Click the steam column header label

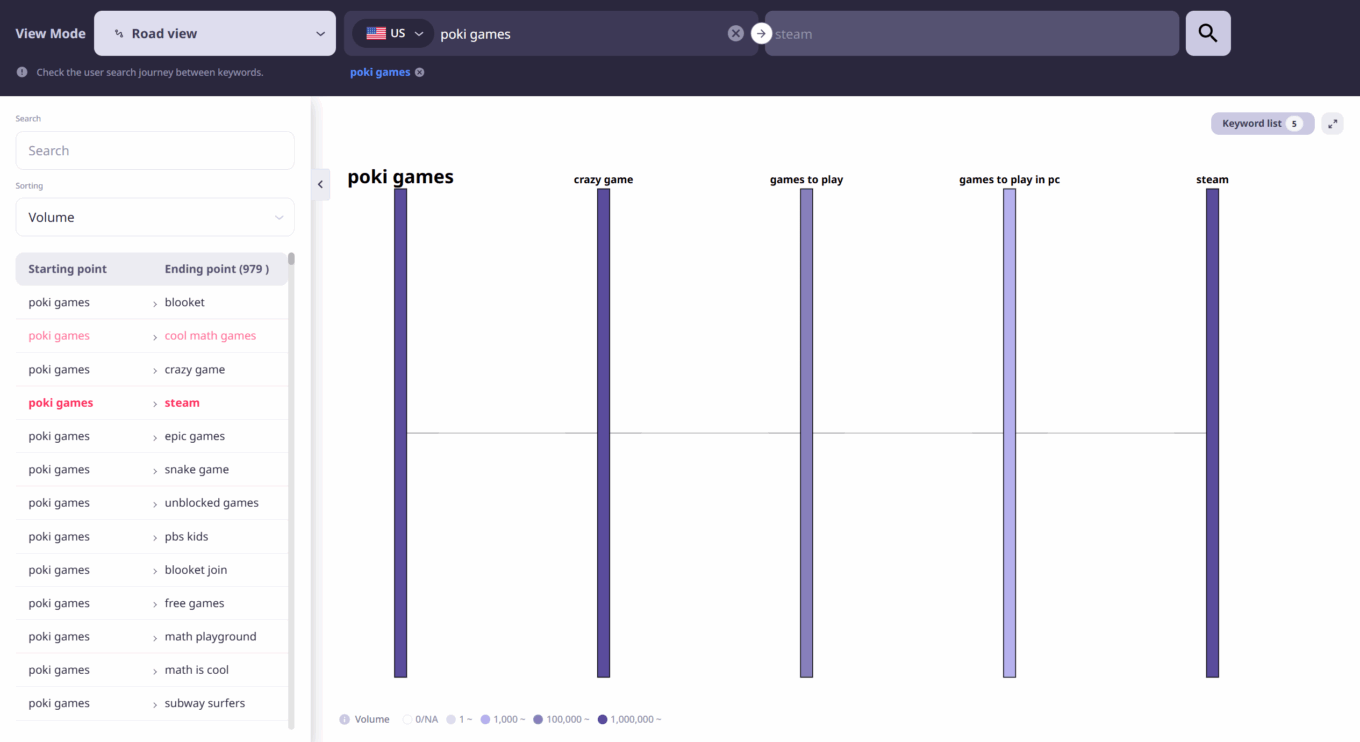1212,179
